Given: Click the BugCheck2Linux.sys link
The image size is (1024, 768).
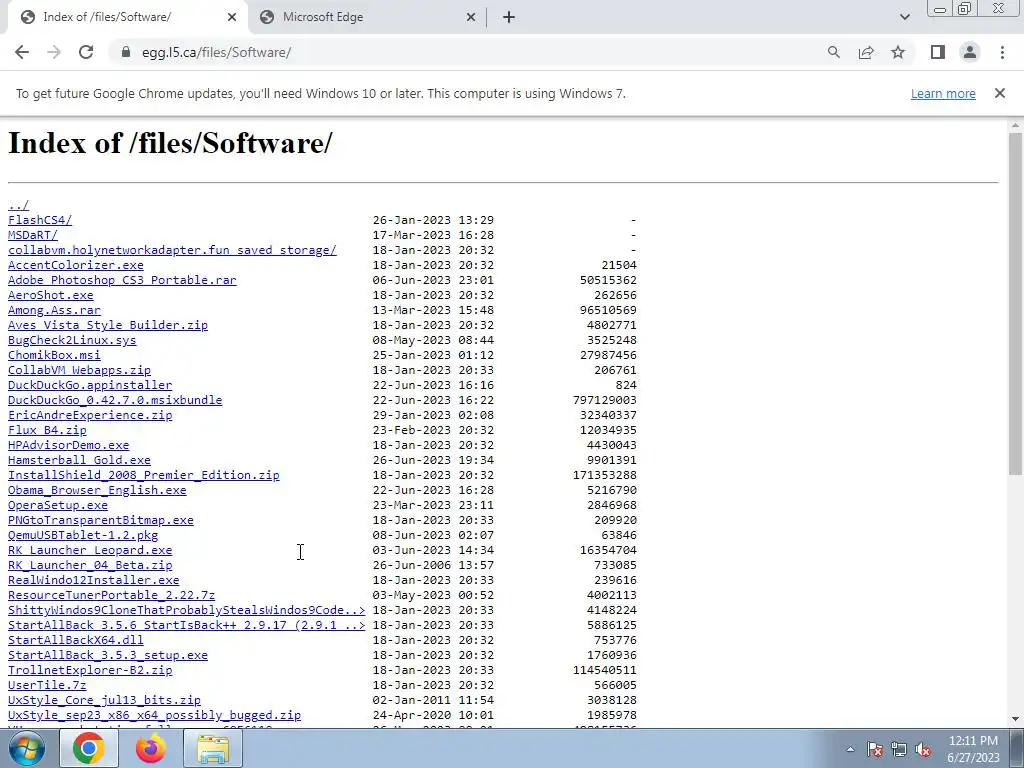Looking at the screenshot, I should tap(72, 340).
